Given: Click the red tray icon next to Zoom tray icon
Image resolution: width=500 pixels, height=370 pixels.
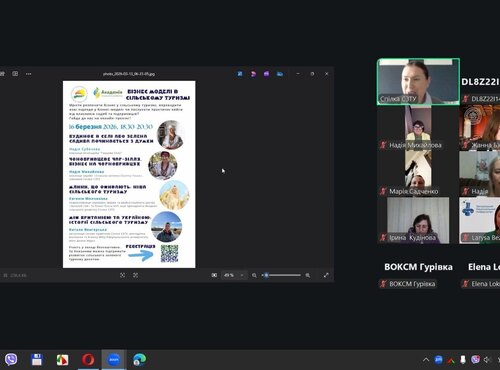Looking at the screenshot, I should [x=451, y=360].
